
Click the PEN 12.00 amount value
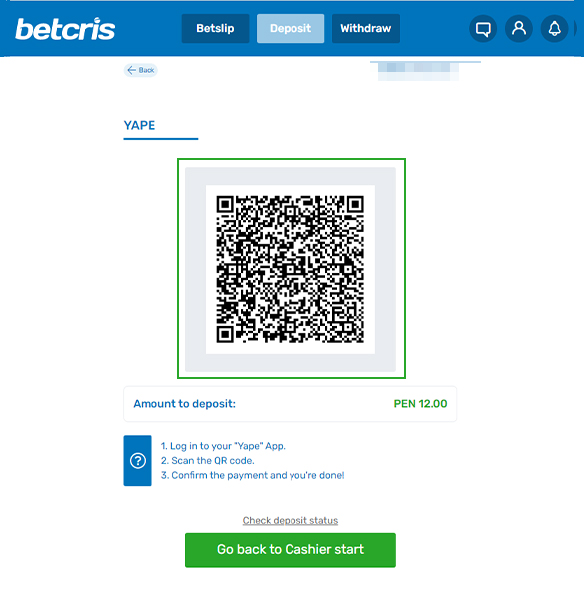coord(420,404)
